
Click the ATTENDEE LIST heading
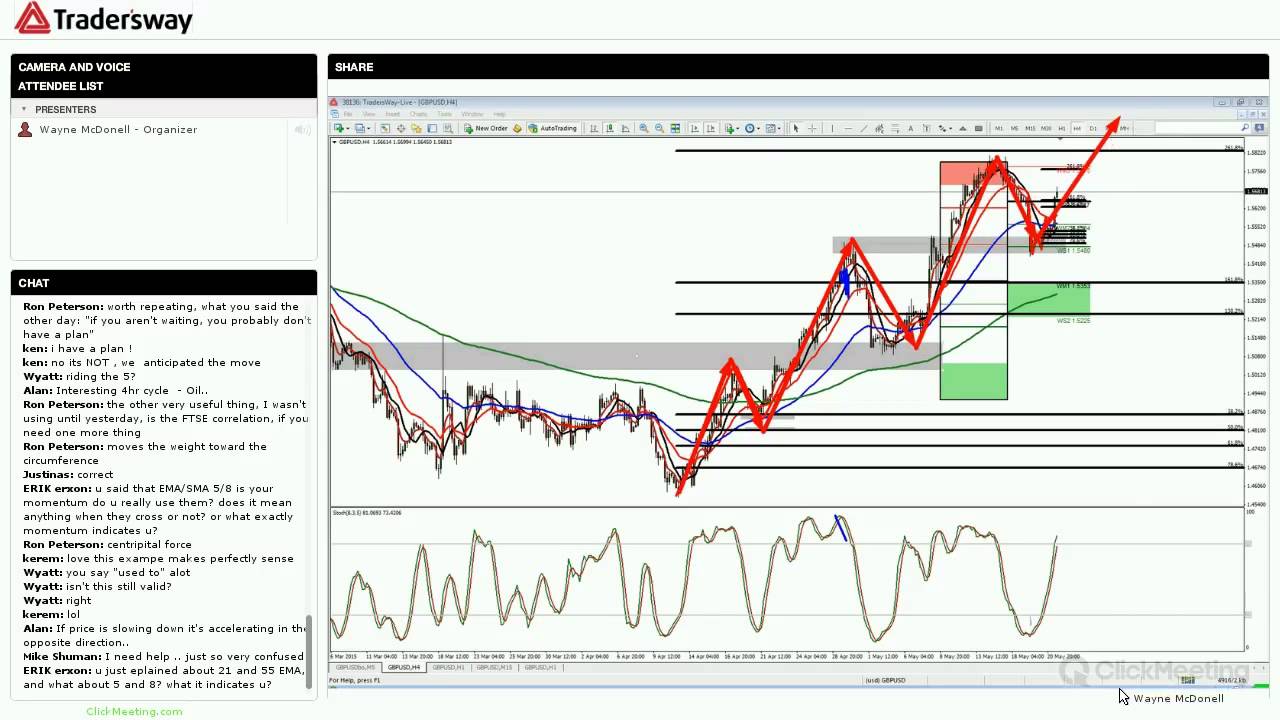pos(60,86)
